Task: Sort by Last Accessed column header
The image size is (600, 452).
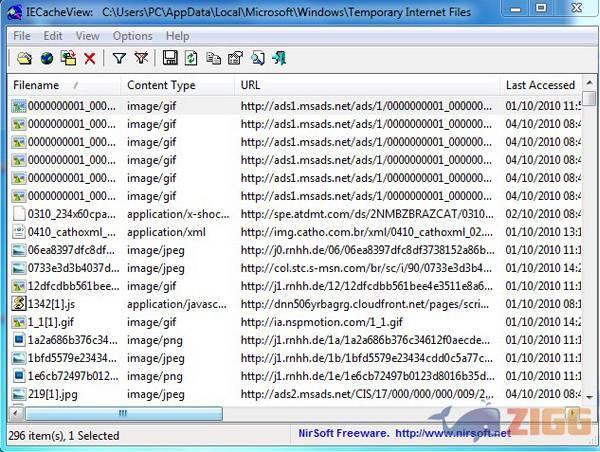Action: coord(541,85)
